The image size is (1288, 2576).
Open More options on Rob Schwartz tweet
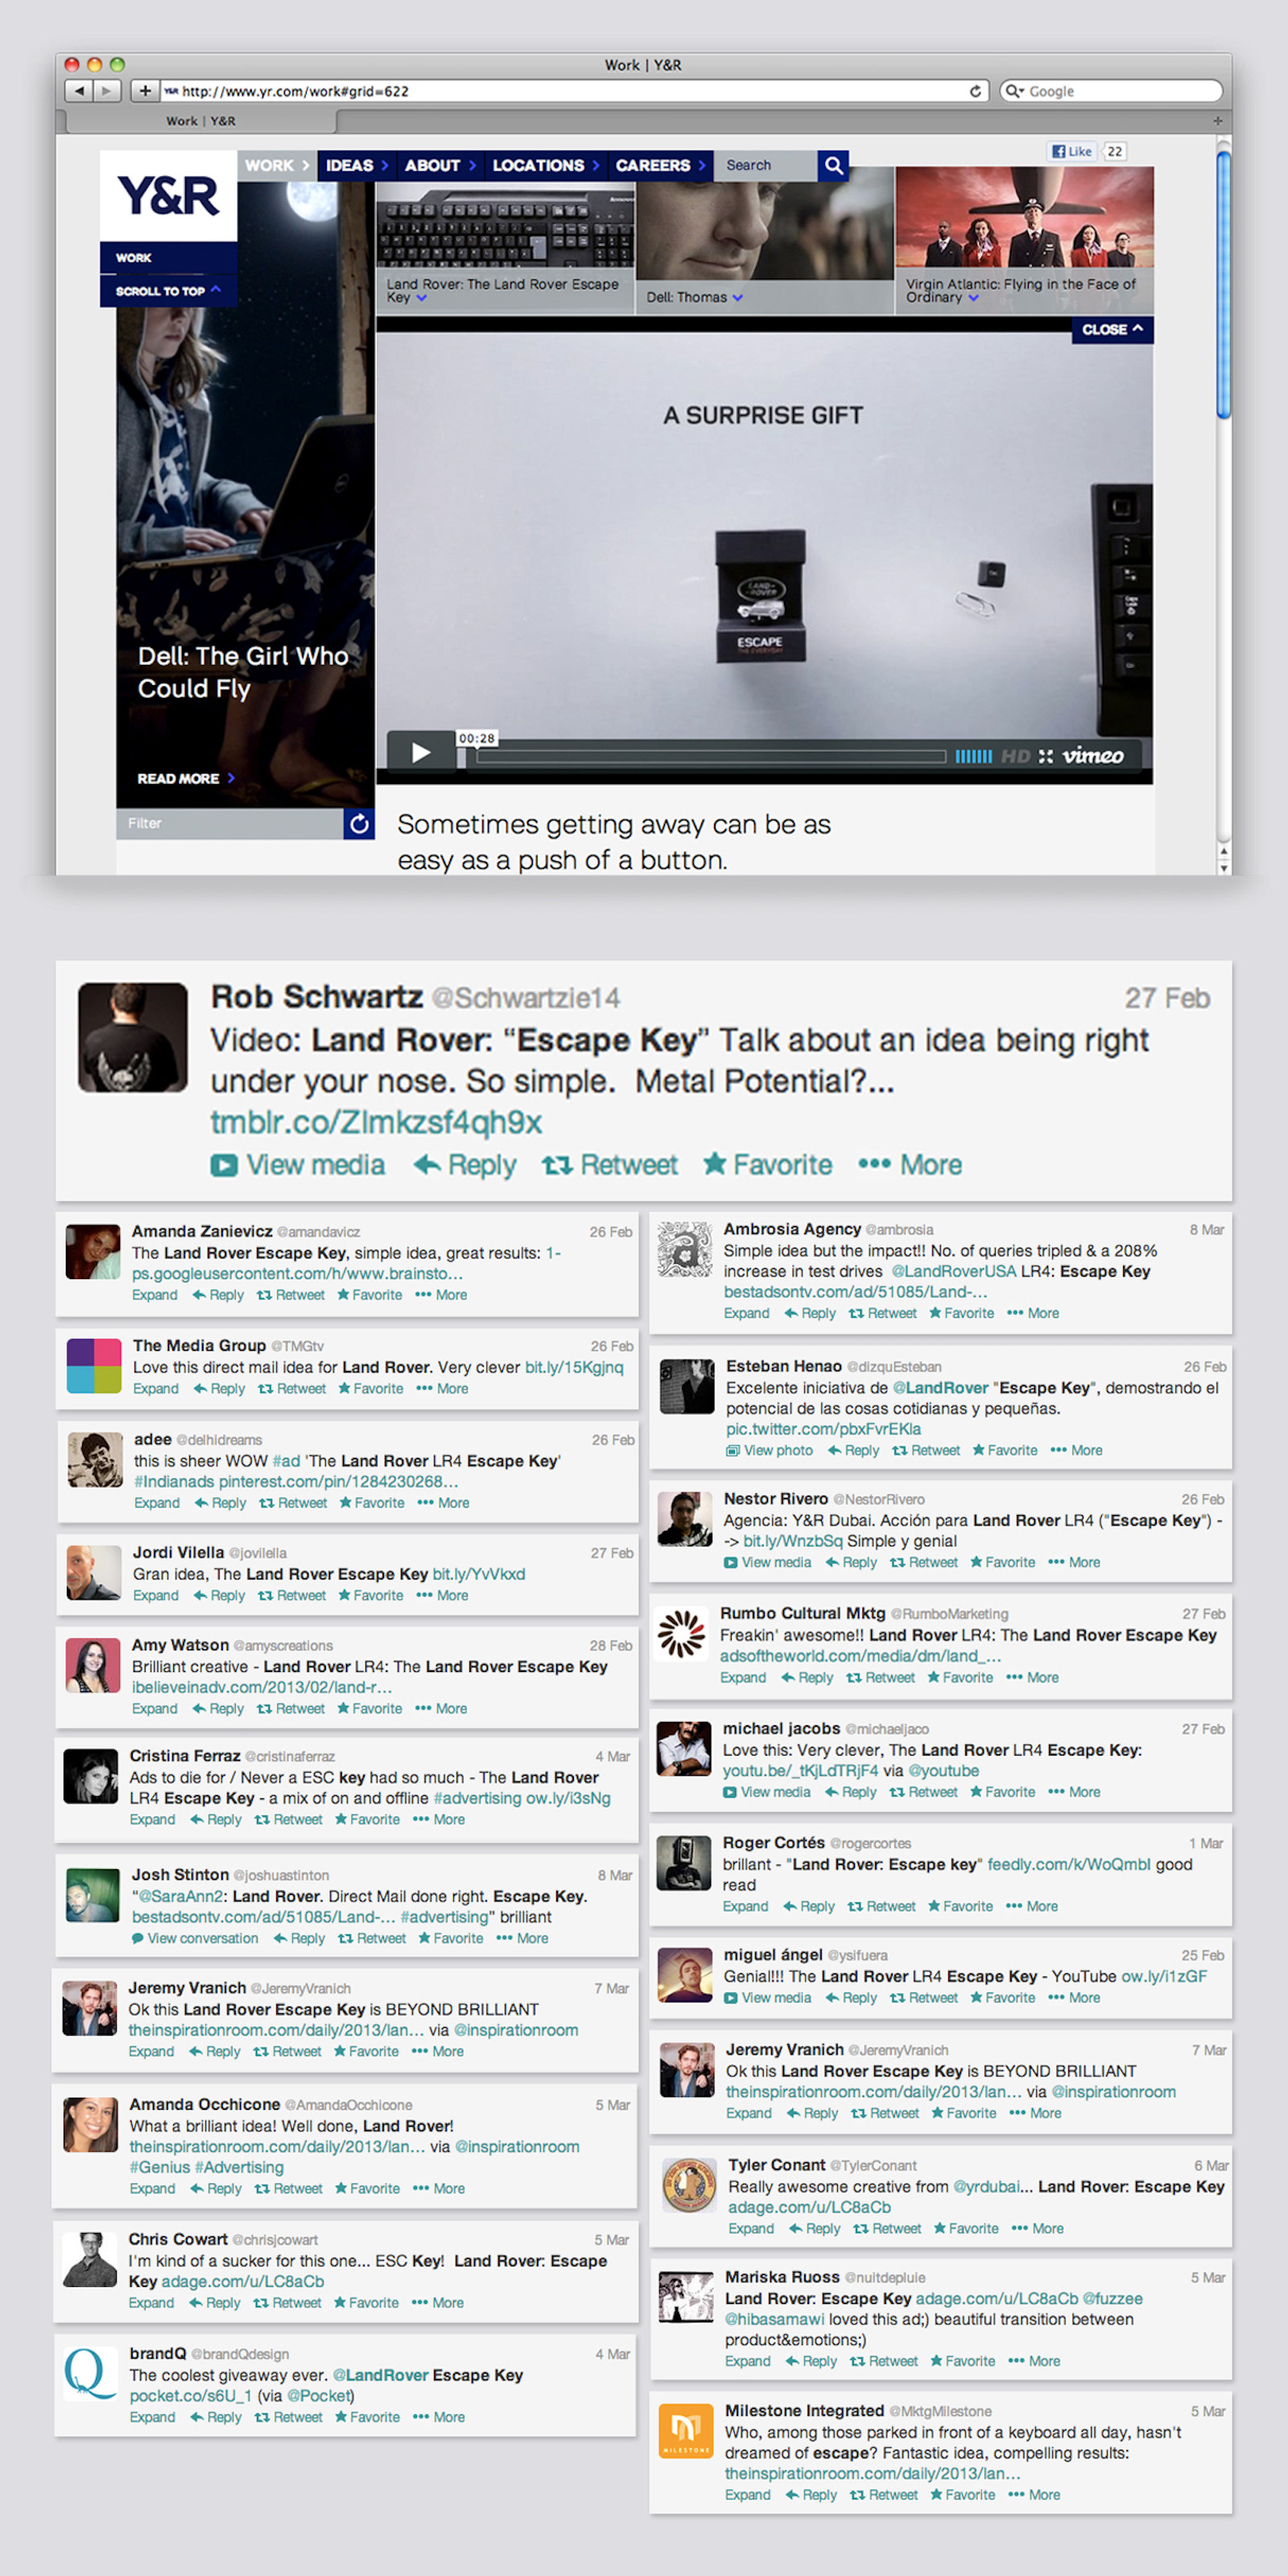[x=910, y=1165]
